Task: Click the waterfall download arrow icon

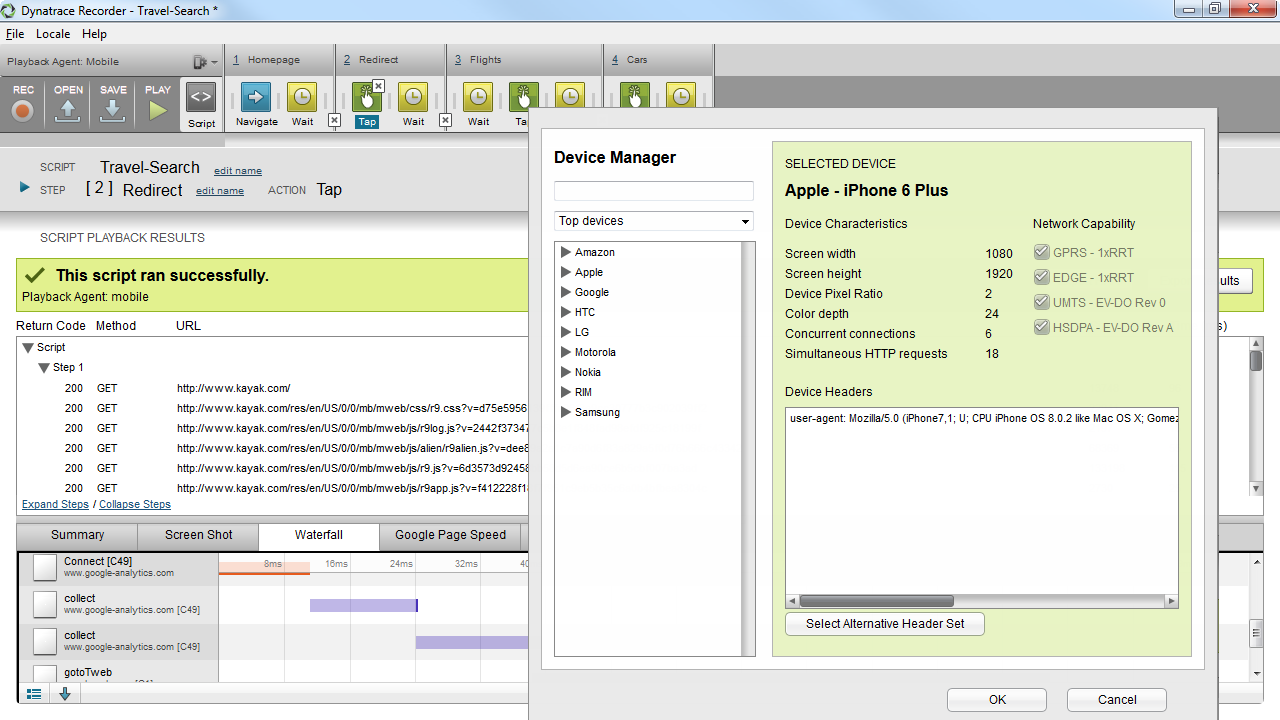Action: (65, 693)
